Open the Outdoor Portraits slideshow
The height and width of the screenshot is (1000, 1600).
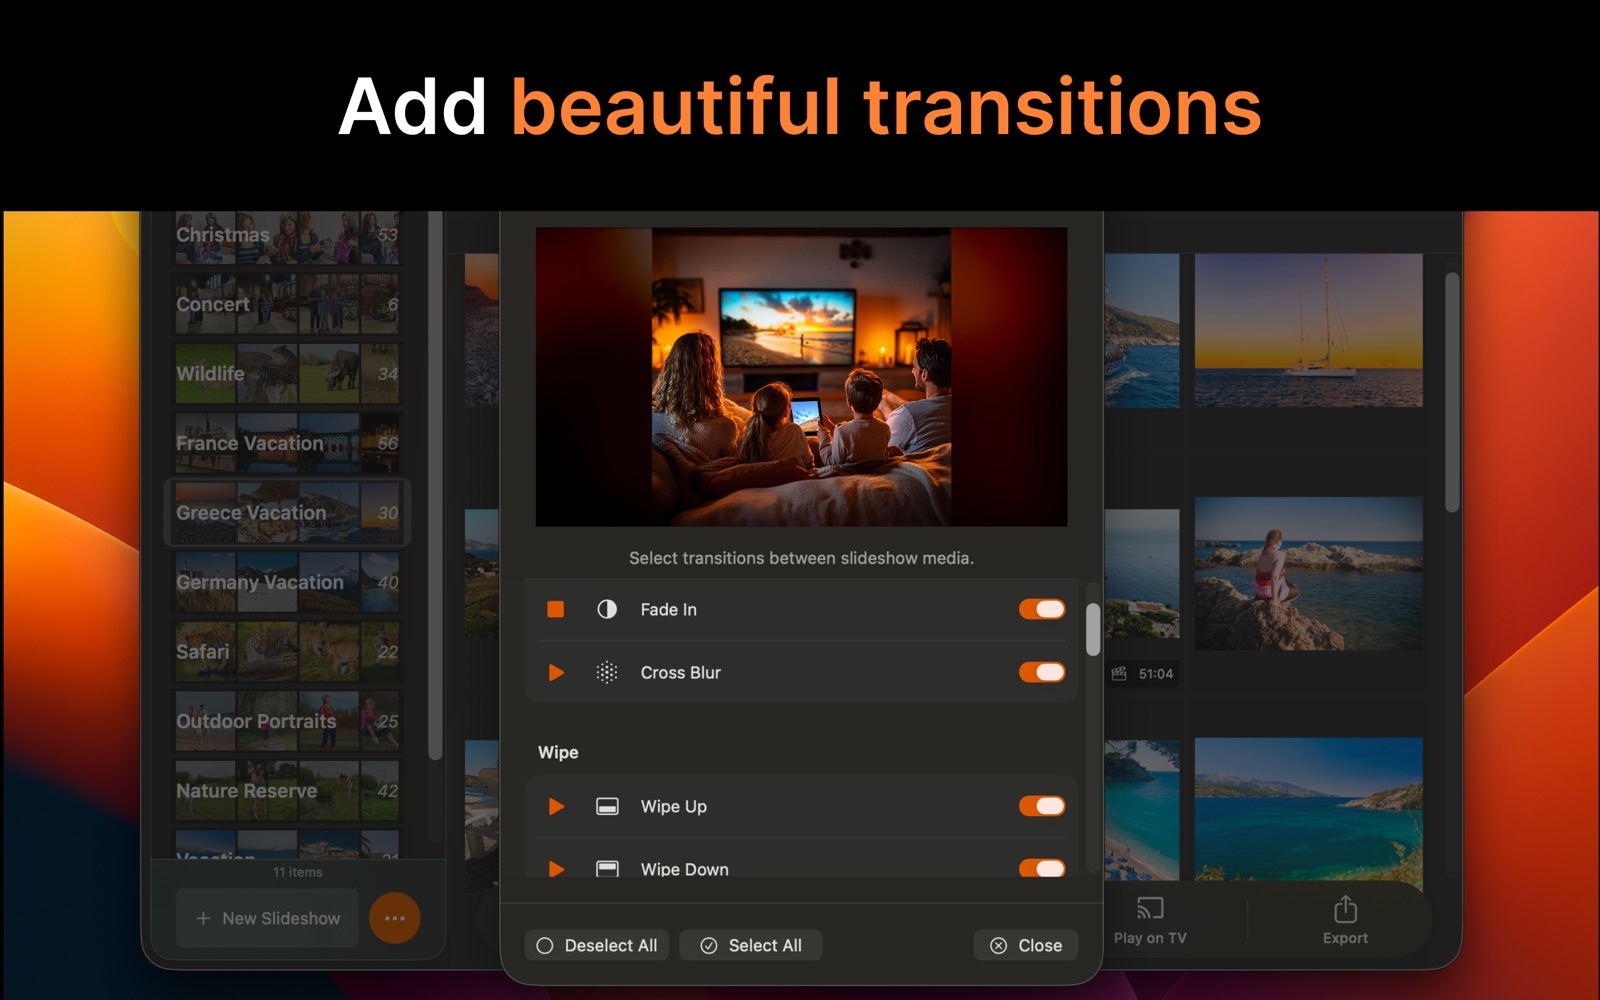pyautogui.click(x=287, y=721)
